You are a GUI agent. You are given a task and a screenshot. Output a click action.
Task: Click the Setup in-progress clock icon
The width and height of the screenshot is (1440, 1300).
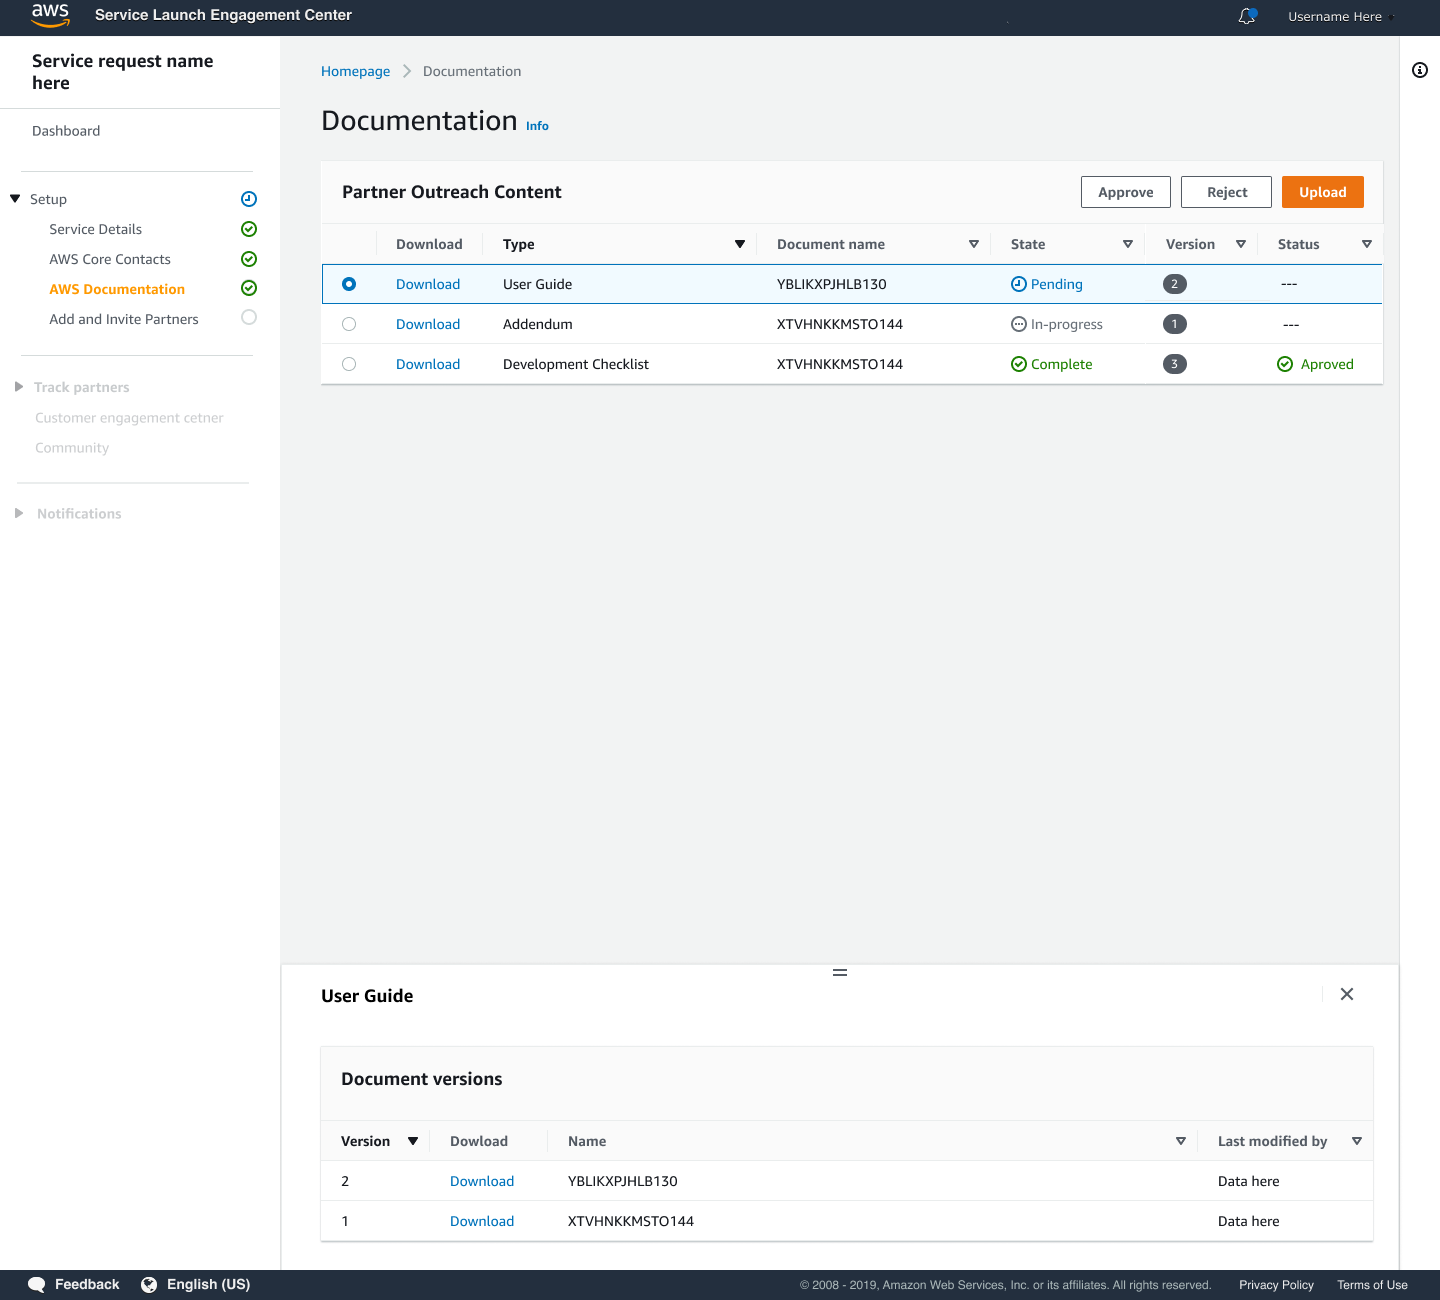coord(249,199)
